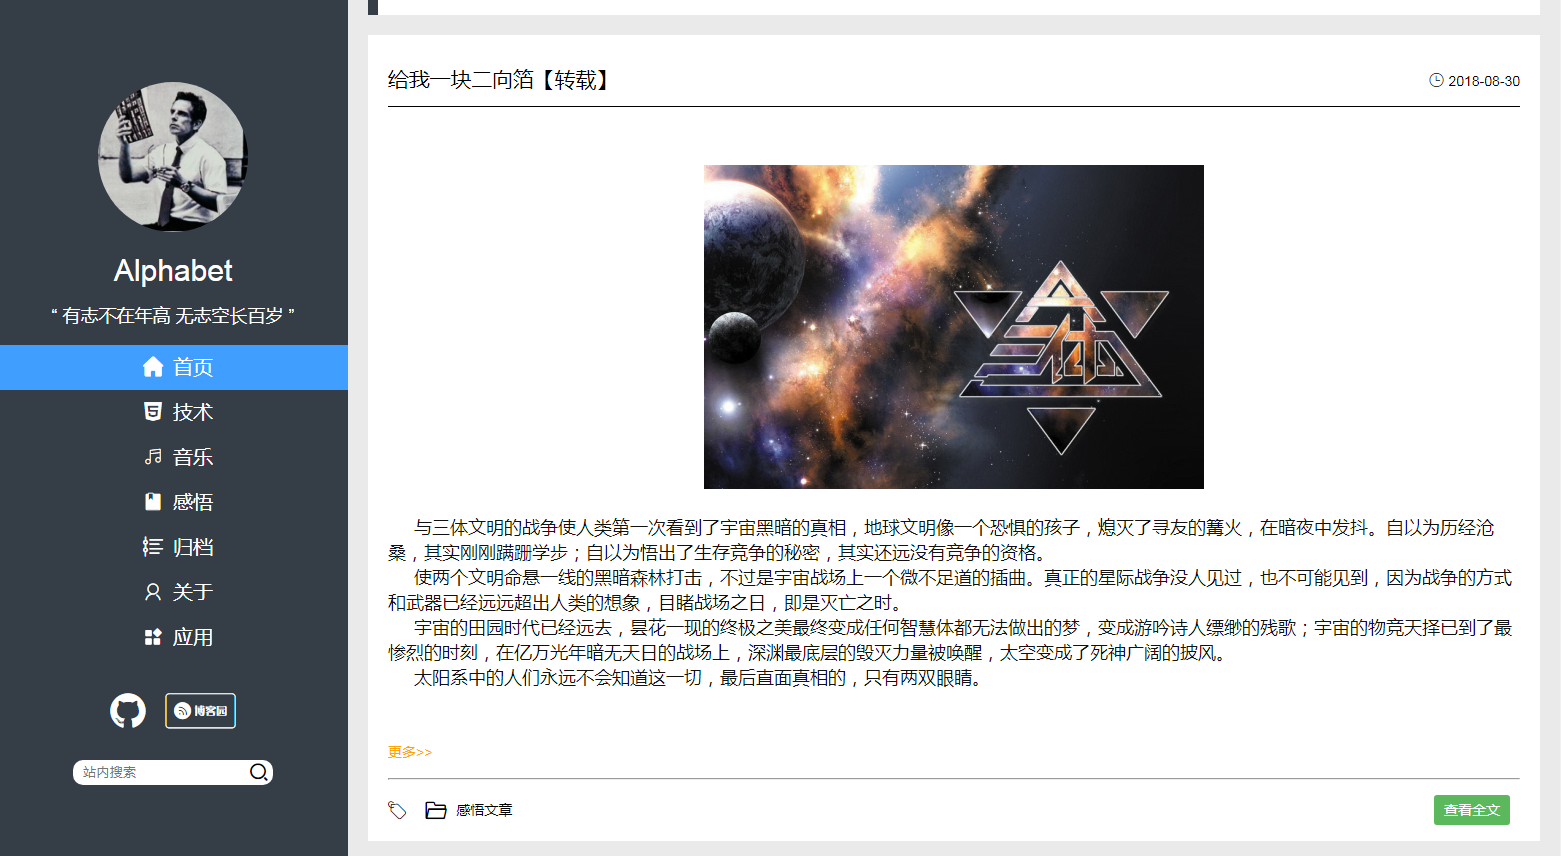The width and height of the screenshot is (1561, 856).
Task: Open article title 给我一块二向箔【转载】
Action: coord(501,80)
